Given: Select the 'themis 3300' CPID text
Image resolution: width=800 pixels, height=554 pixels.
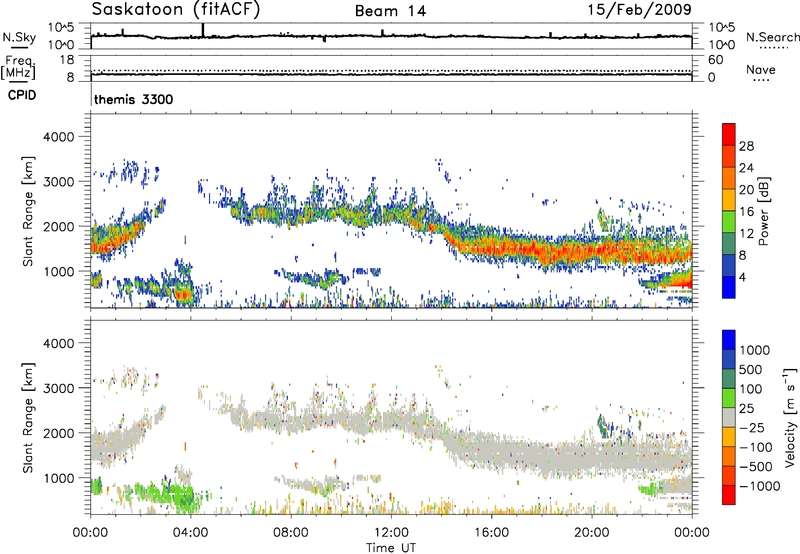Looking at the screenshot, I should point(134,99).
